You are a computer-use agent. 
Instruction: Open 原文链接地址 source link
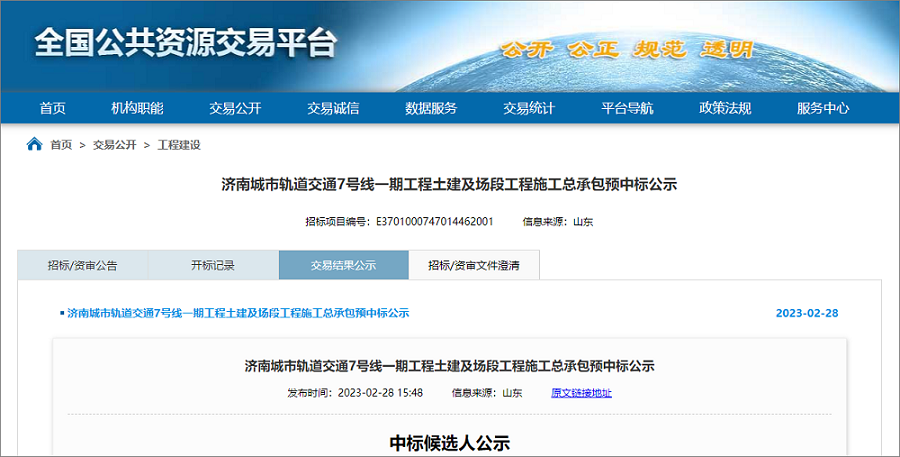click(x=581, y=393)
